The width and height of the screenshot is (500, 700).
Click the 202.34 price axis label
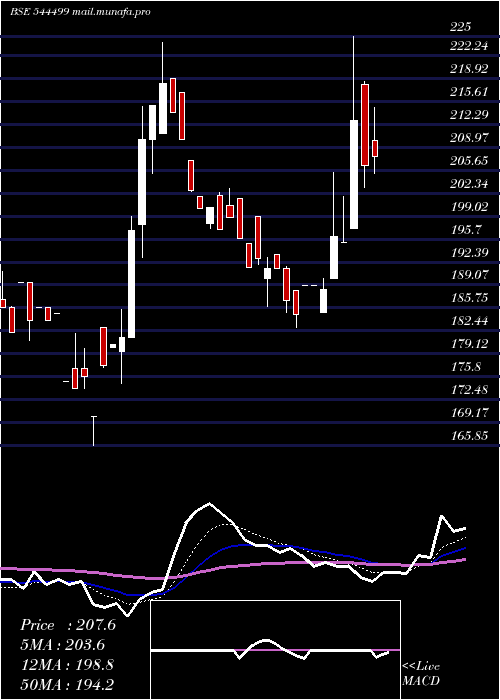pyautogui.click(x=468, y=184)
